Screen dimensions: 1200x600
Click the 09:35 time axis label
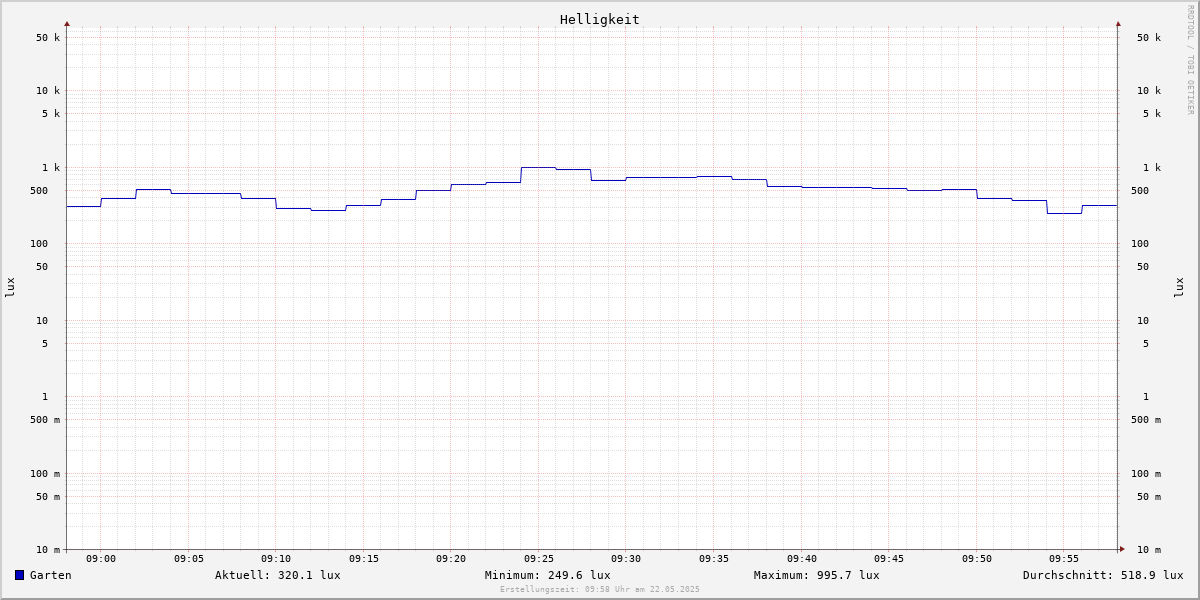tap(714, 559)
